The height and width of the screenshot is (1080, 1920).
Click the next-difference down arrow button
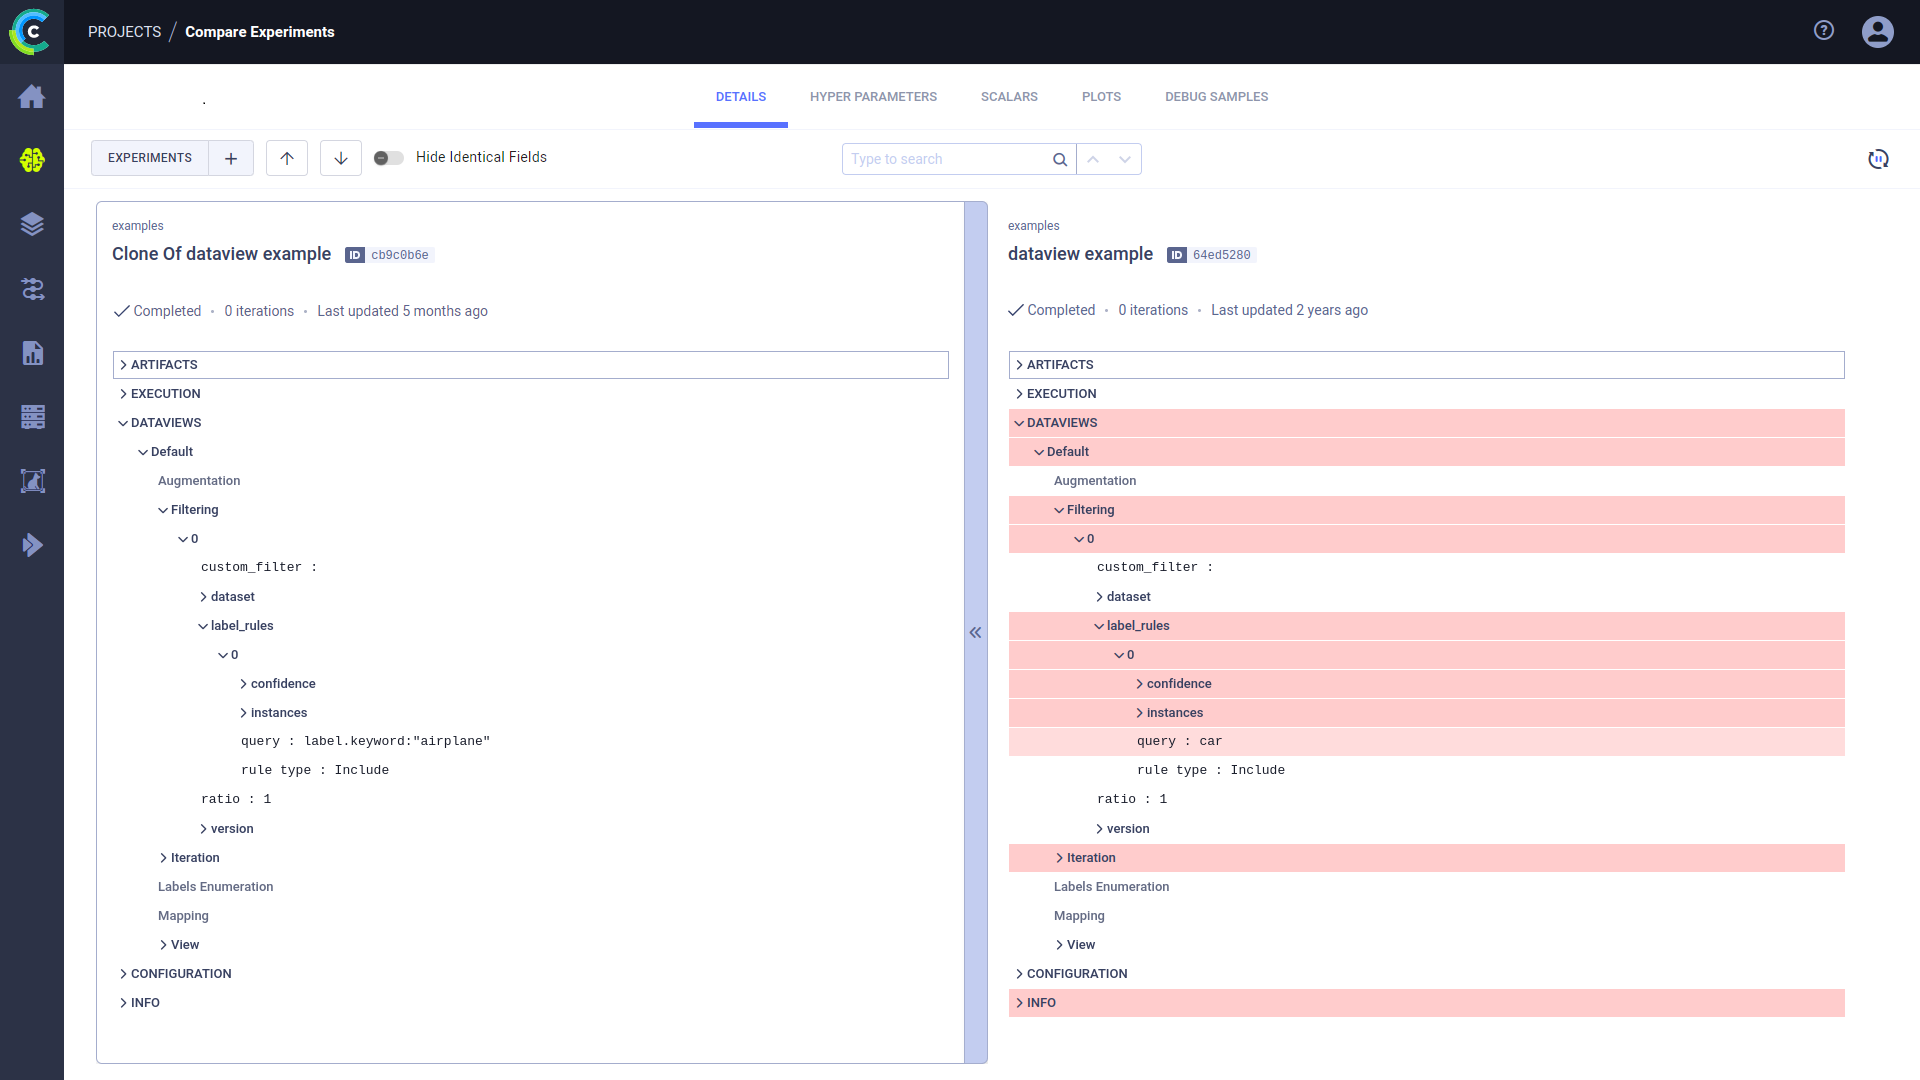click(x=340, y=158)
